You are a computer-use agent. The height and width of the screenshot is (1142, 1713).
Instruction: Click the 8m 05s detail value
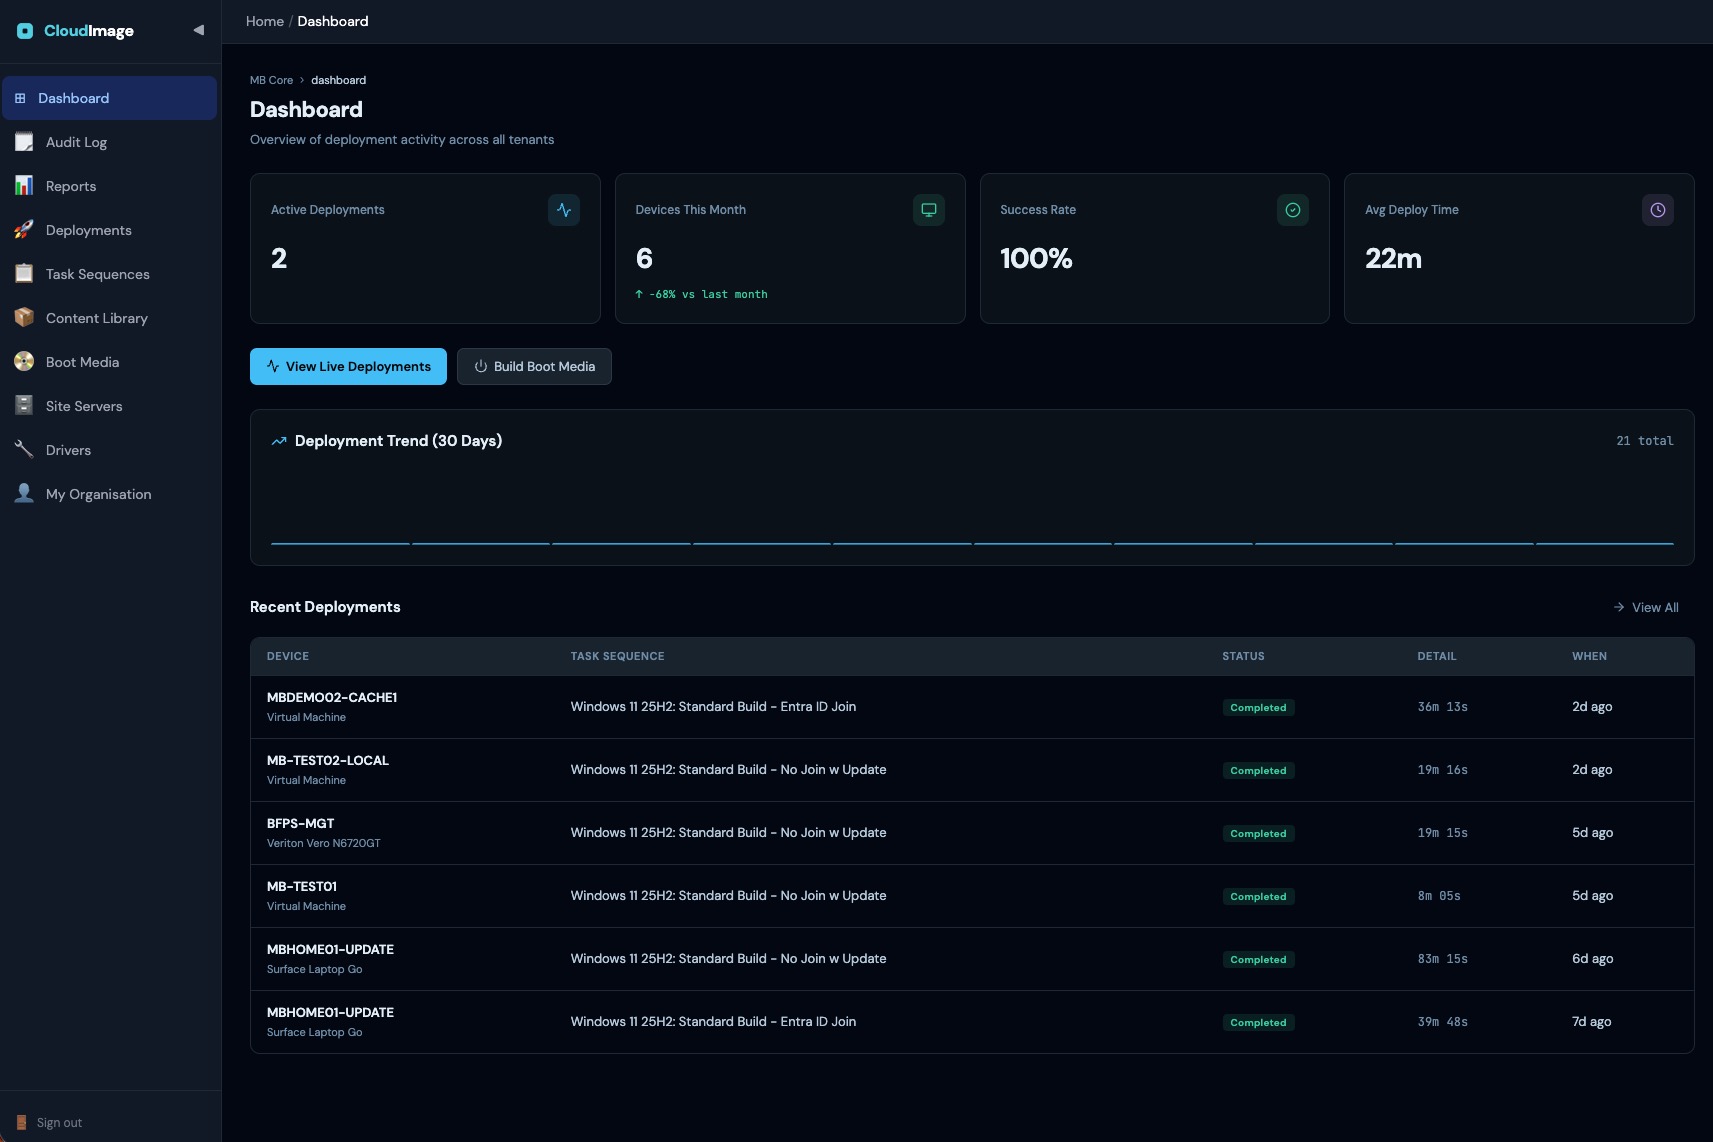pos(1439,895)
